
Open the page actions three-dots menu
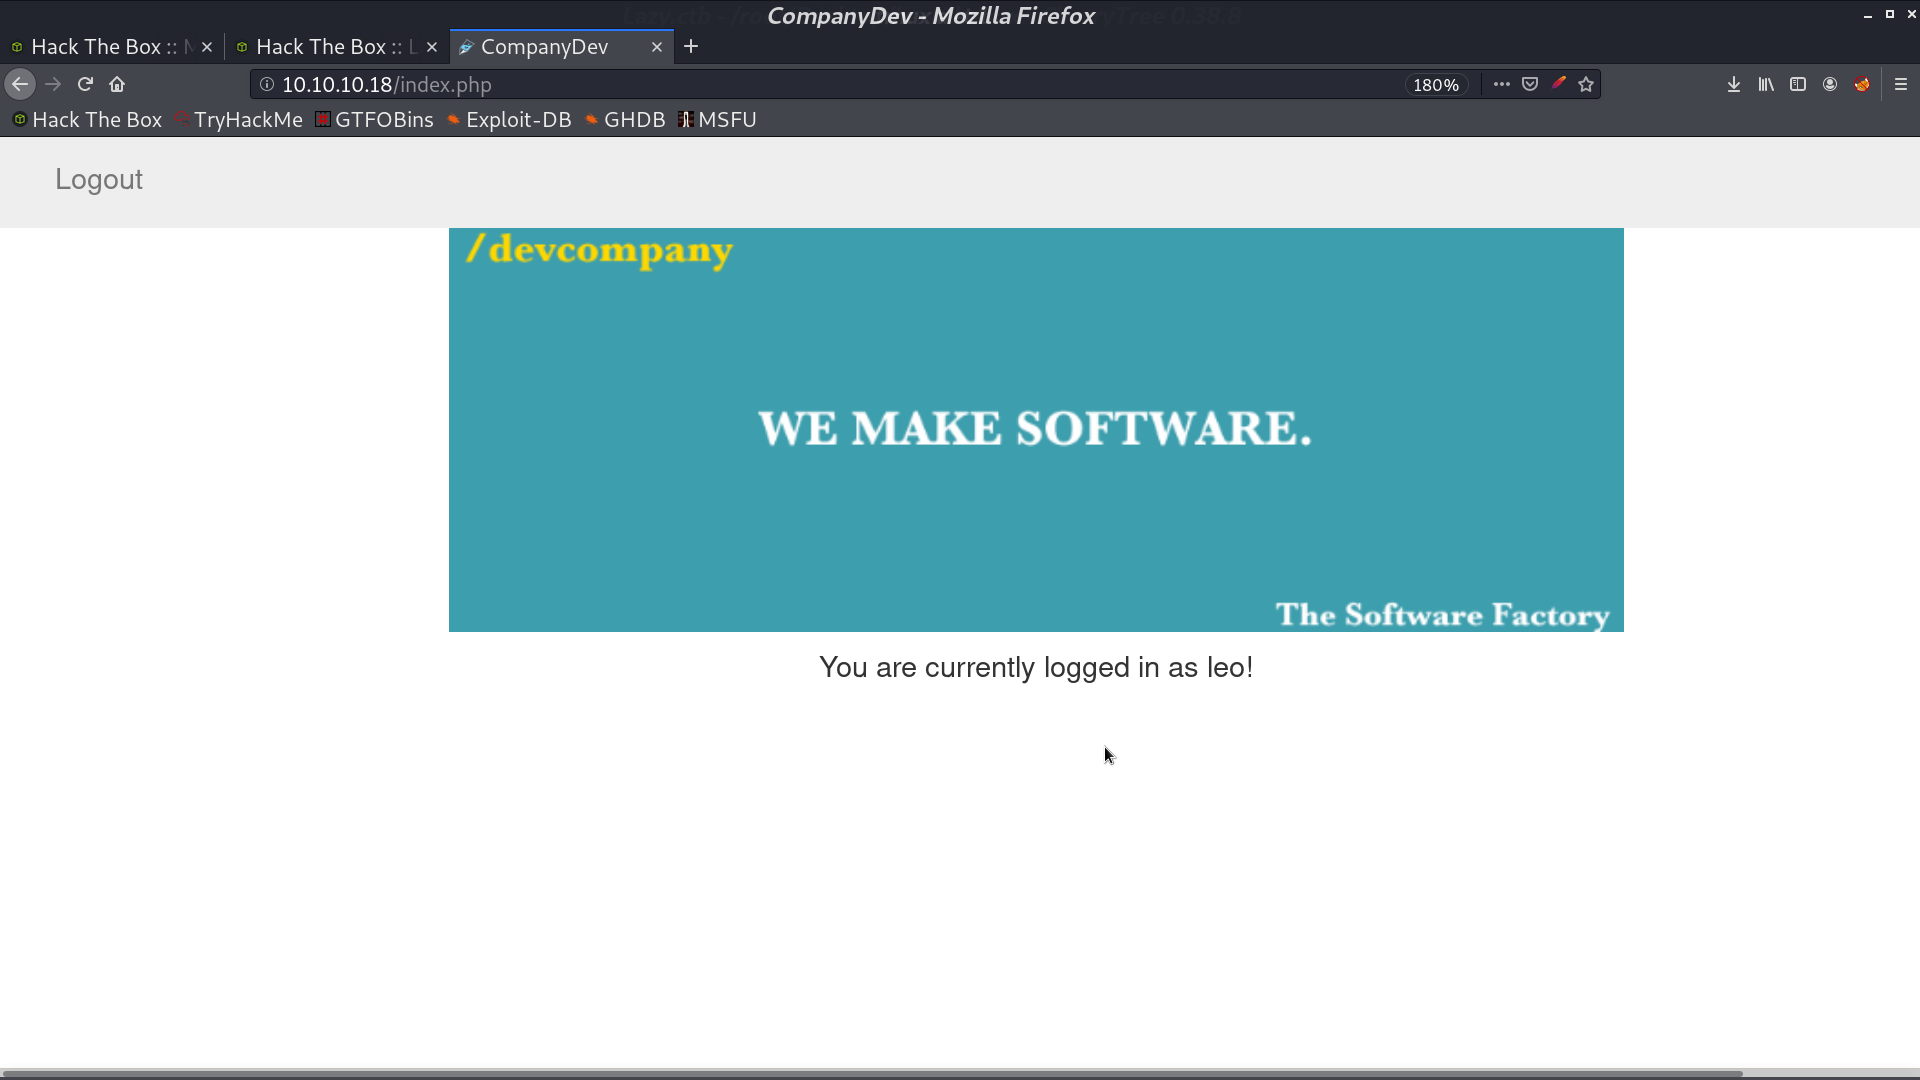(x=1501, y=85)
